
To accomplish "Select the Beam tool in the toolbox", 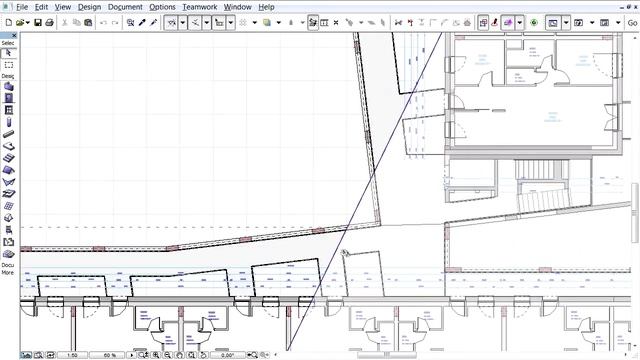I will [9, 134].
